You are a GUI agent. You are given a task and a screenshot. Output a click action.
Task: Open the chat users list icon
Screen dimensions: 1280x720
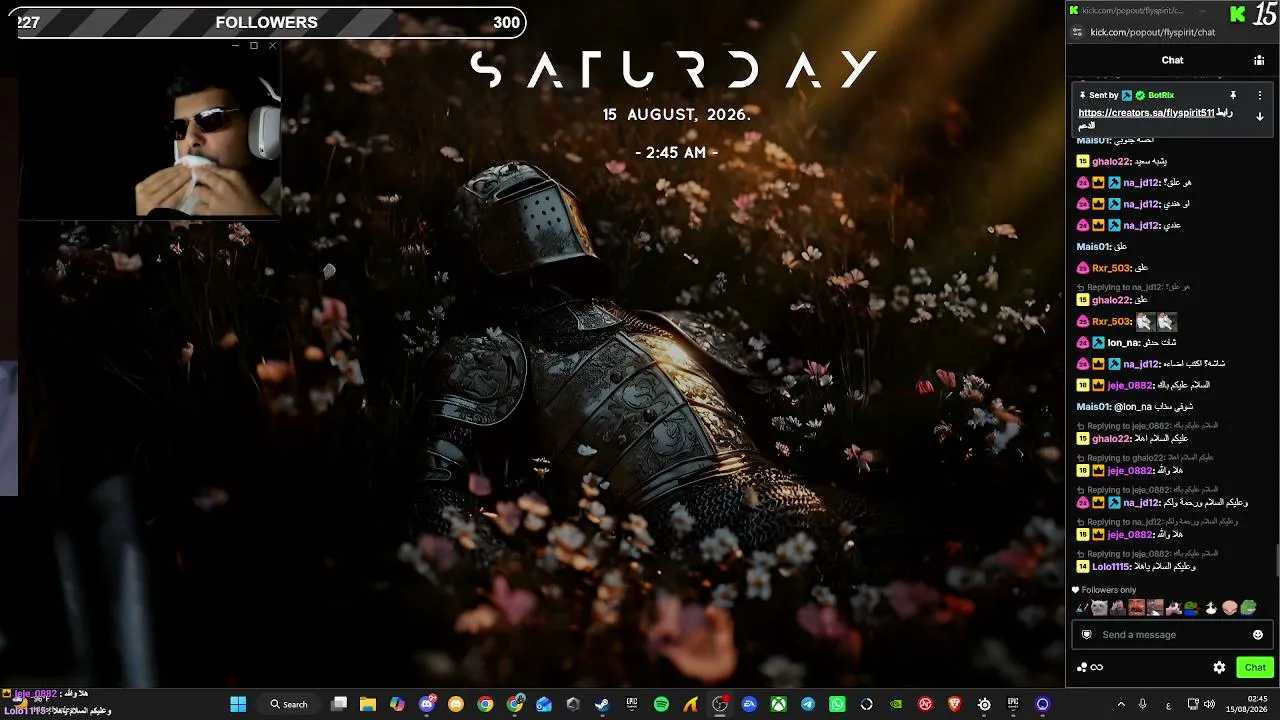pos(1259,60)
